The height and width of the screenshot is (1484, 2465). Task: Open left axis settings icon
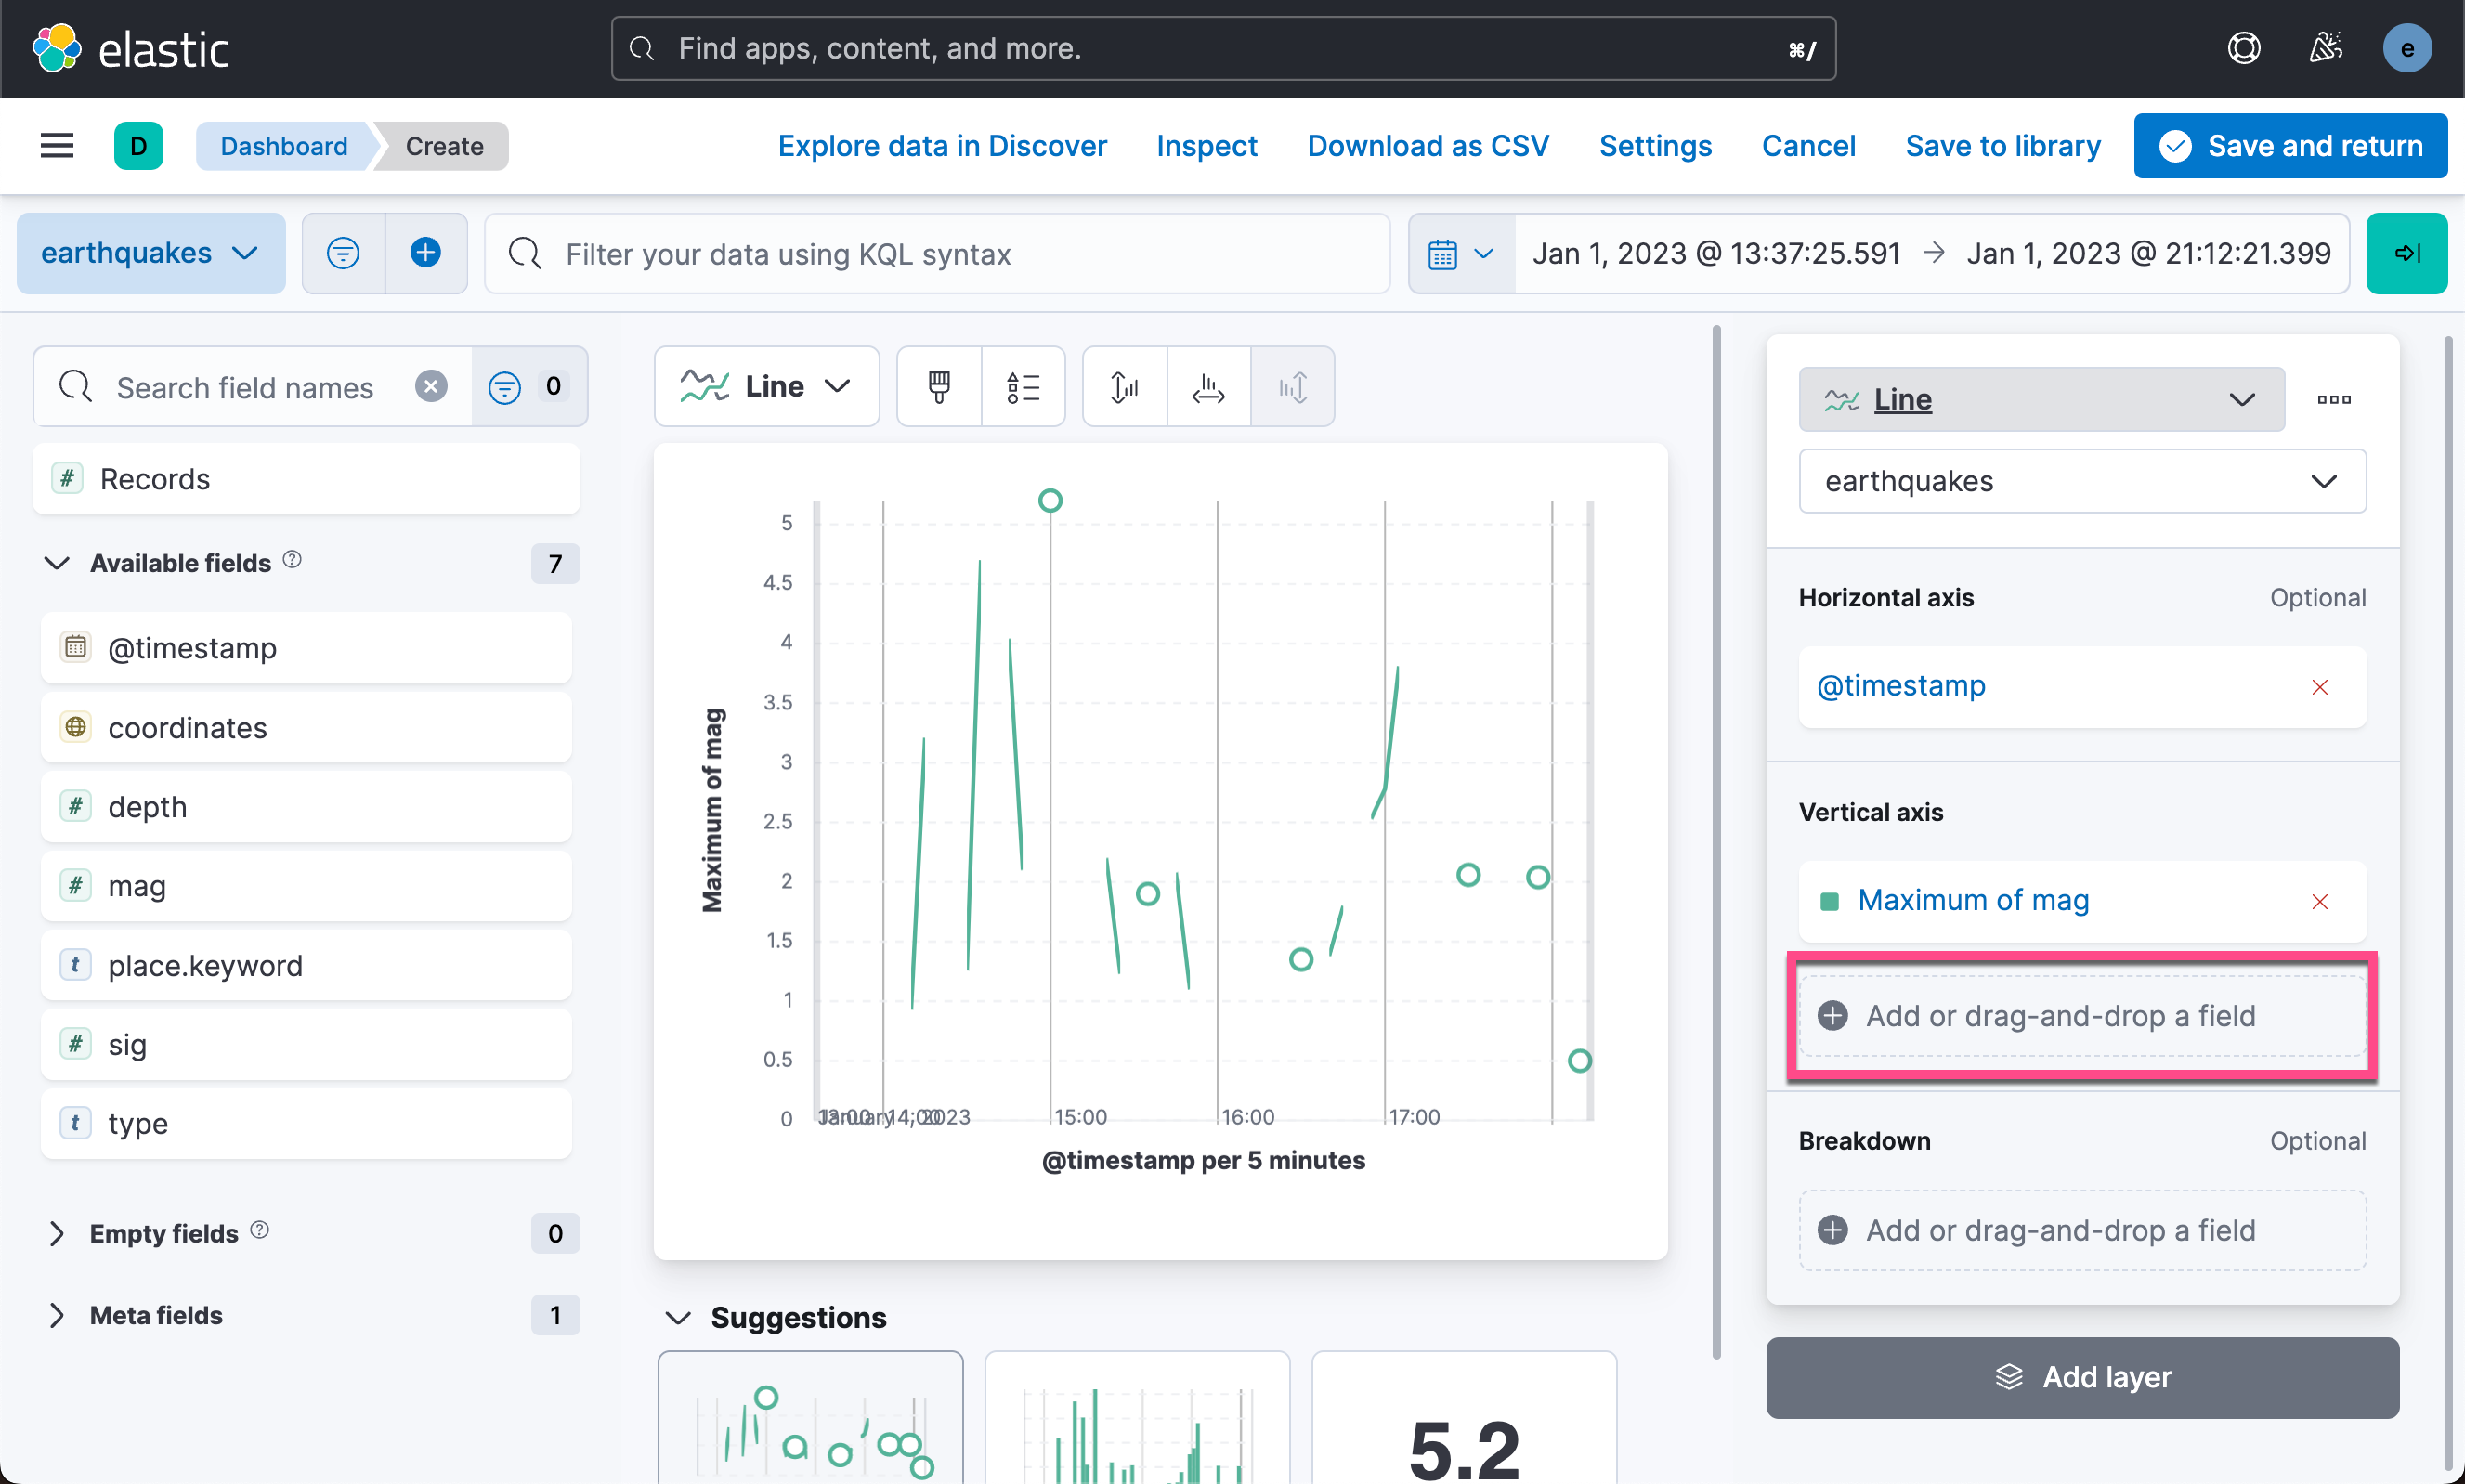point(1124,387)
